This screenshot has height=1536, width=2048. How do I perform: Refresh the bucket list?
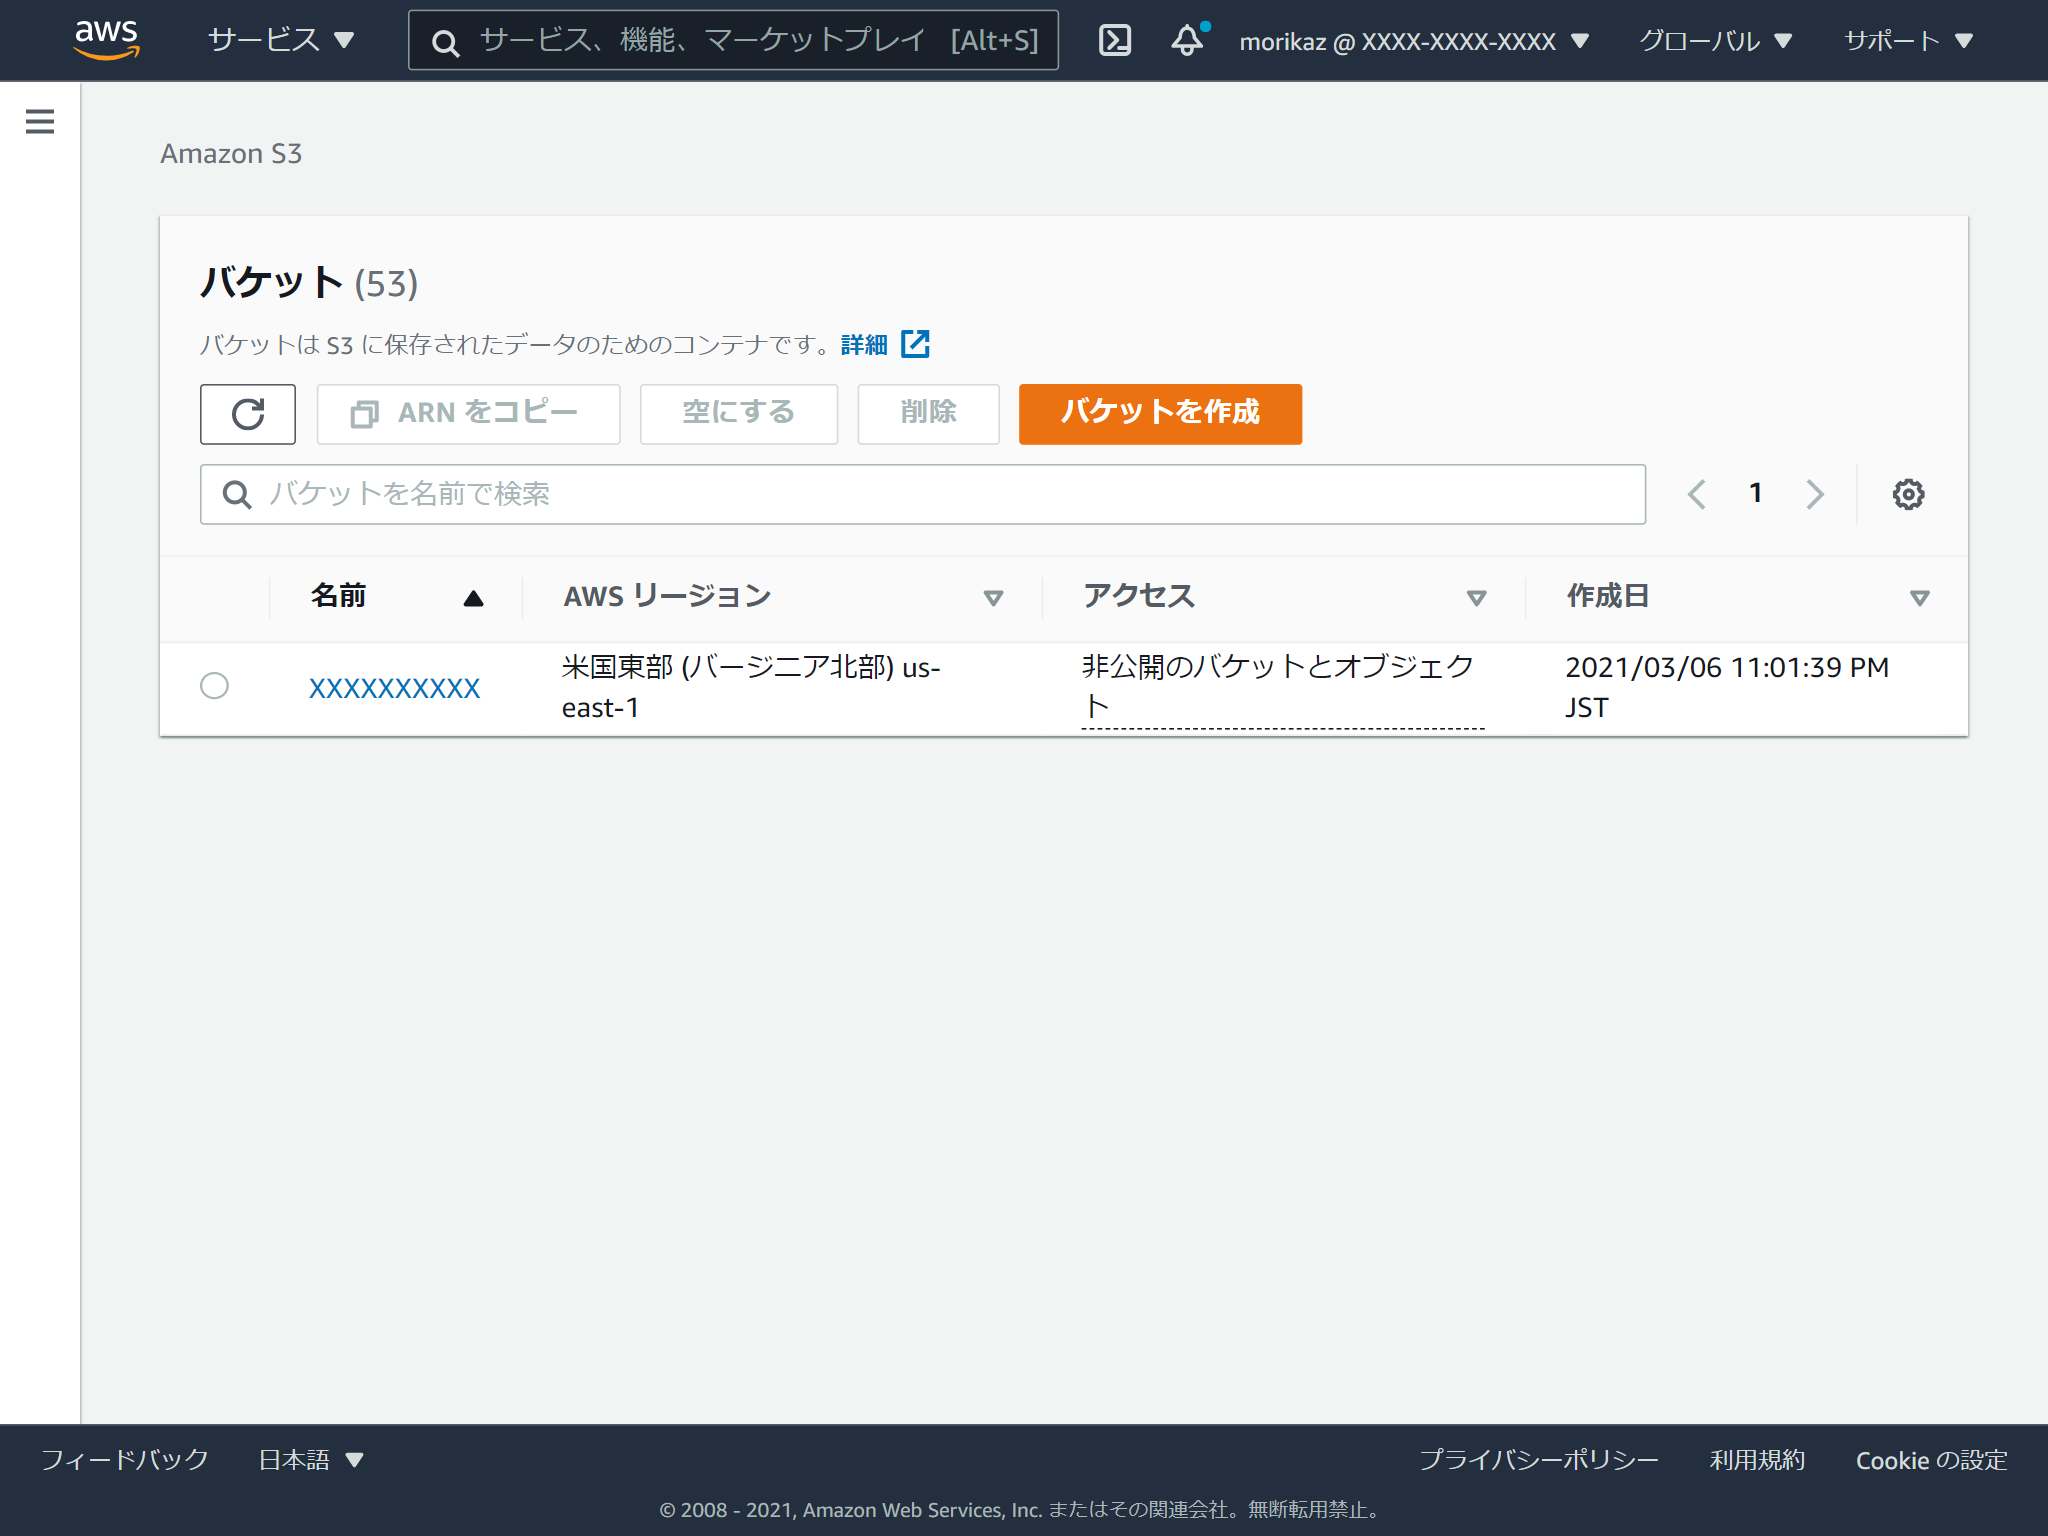tap(247, 413)
